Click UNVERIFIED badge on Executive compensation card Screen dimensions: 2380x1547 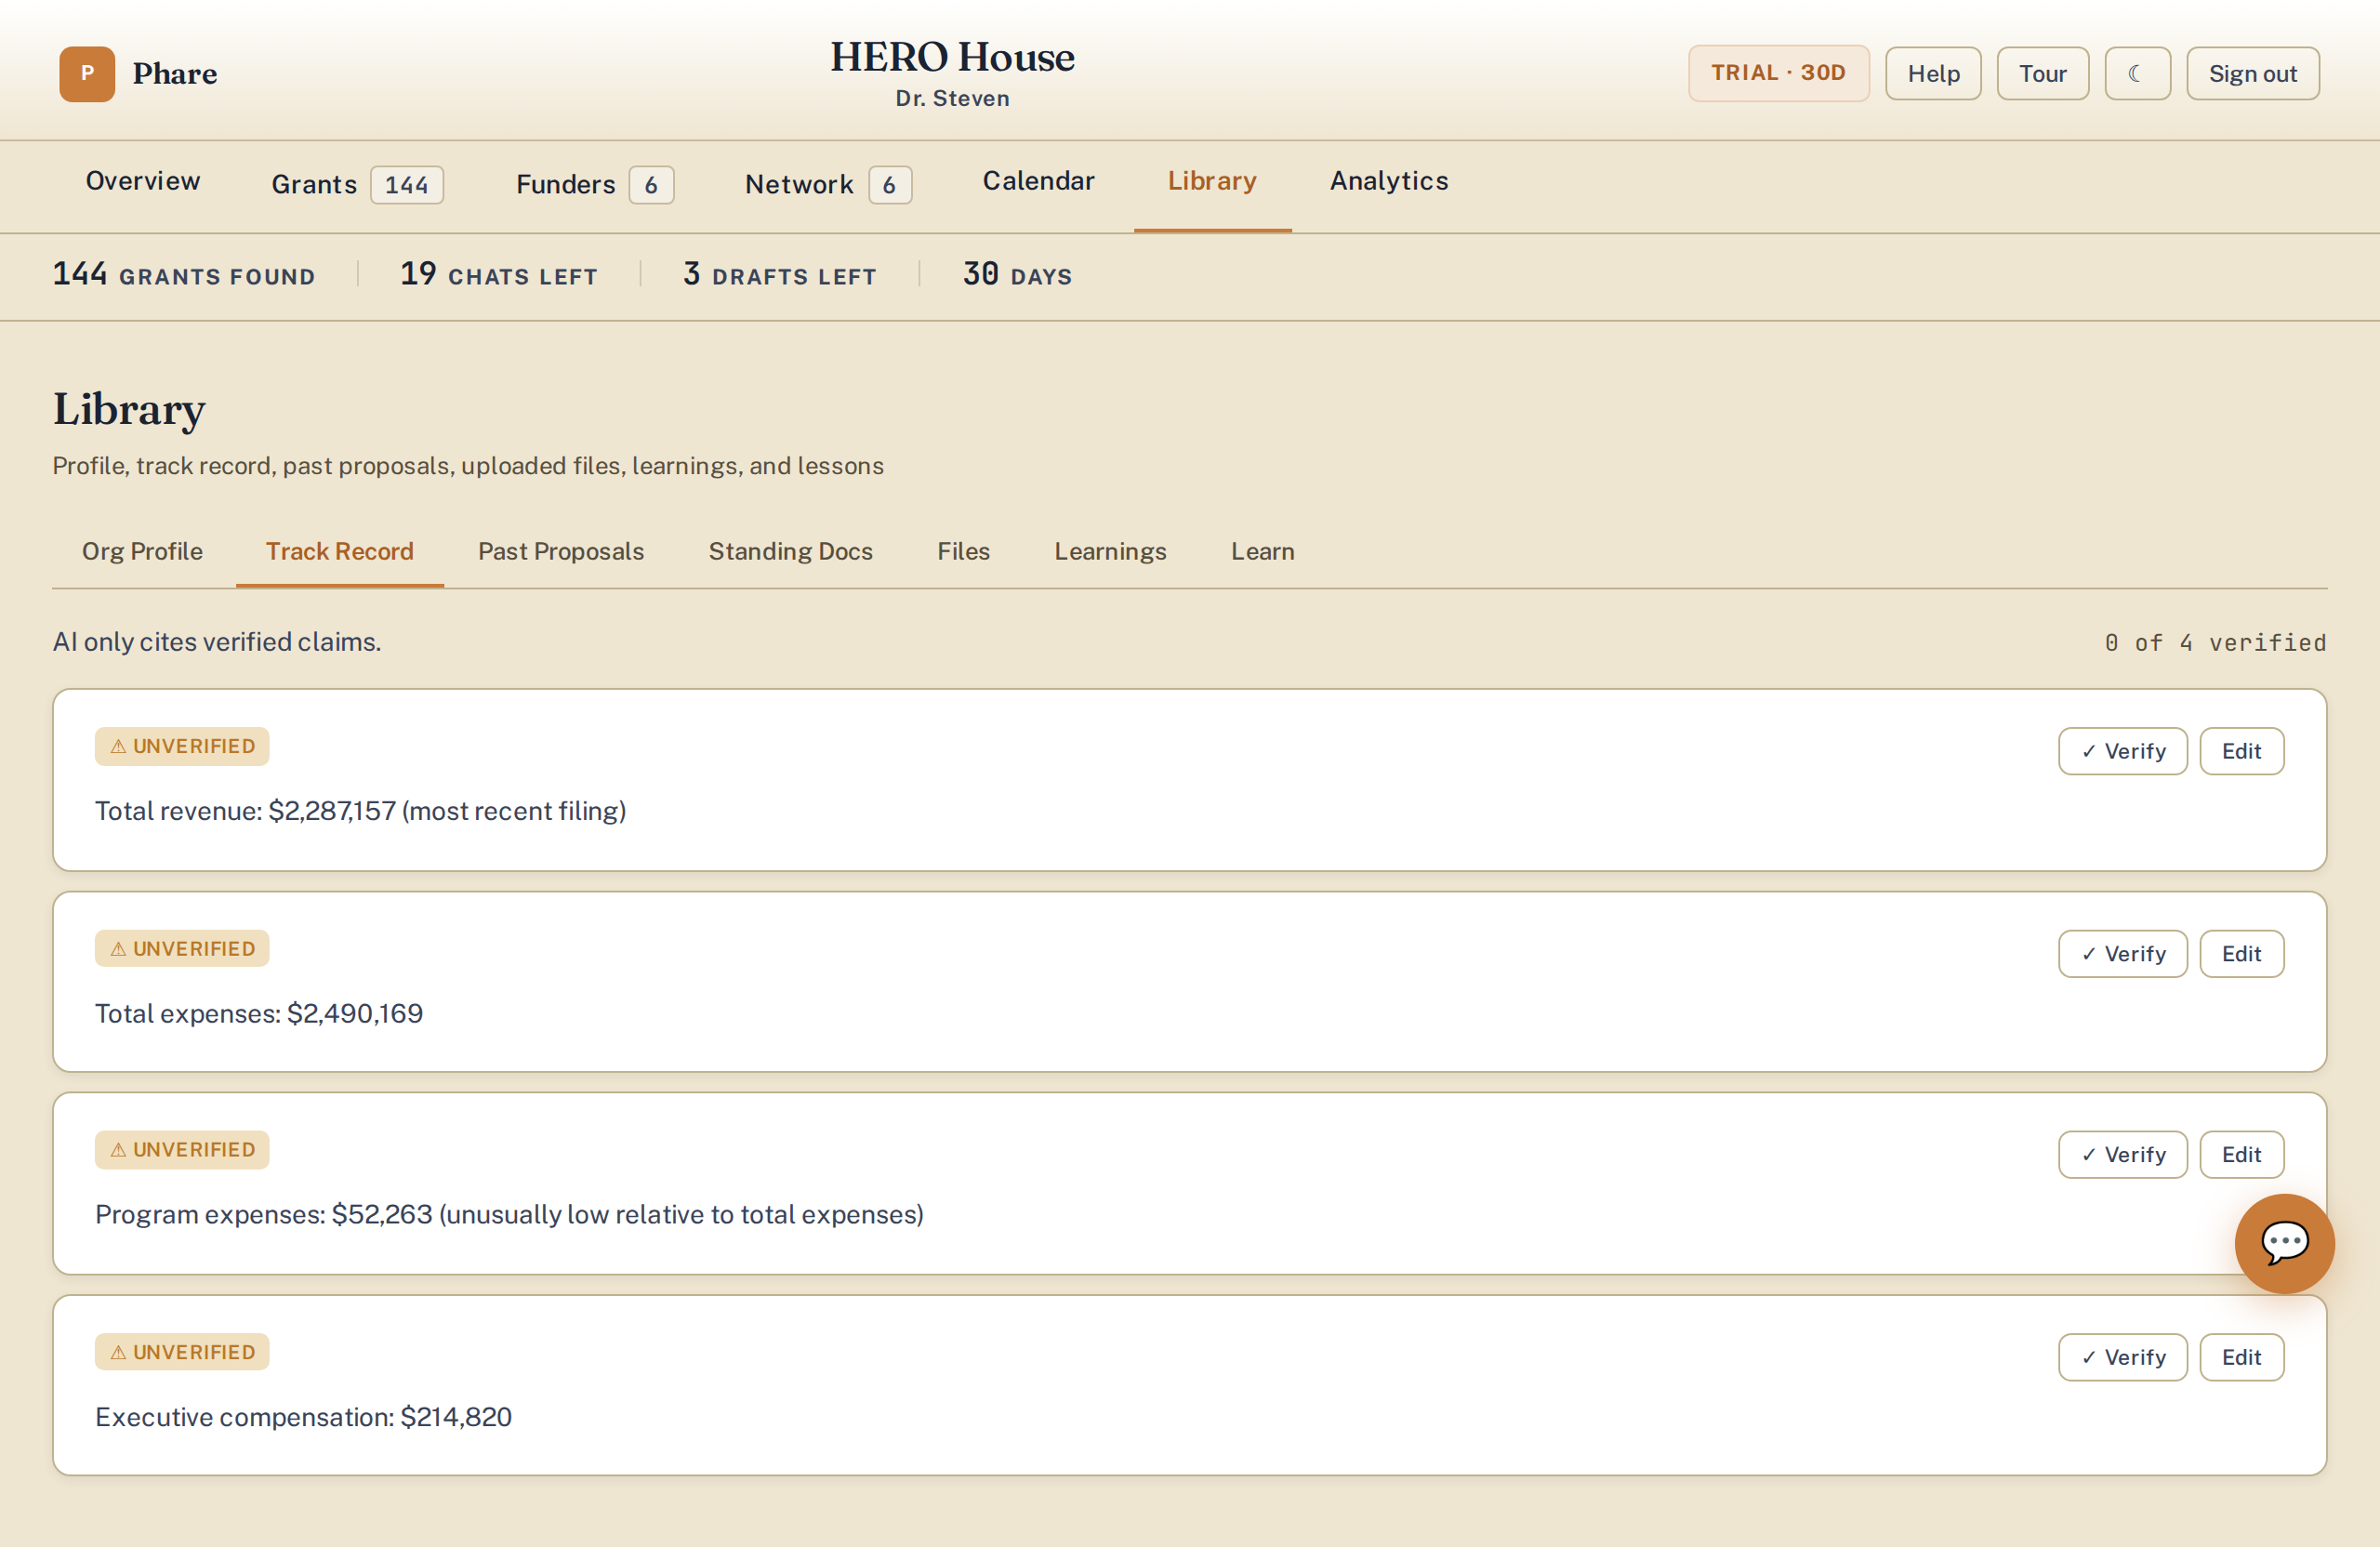(182, 1352)
